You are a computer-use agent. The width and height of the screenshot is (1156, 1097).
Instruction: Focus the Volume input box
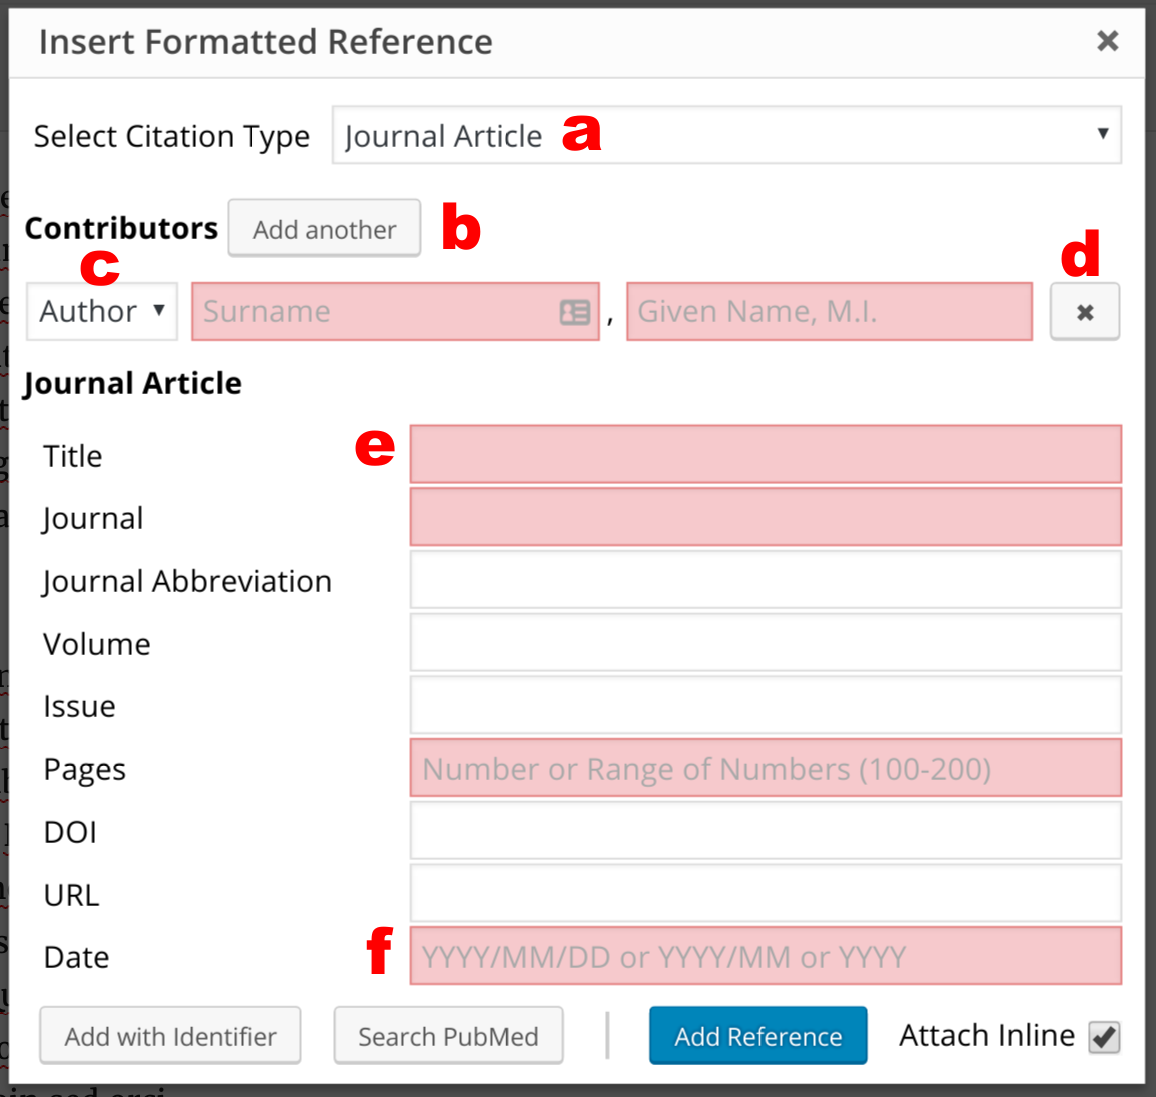765,643
